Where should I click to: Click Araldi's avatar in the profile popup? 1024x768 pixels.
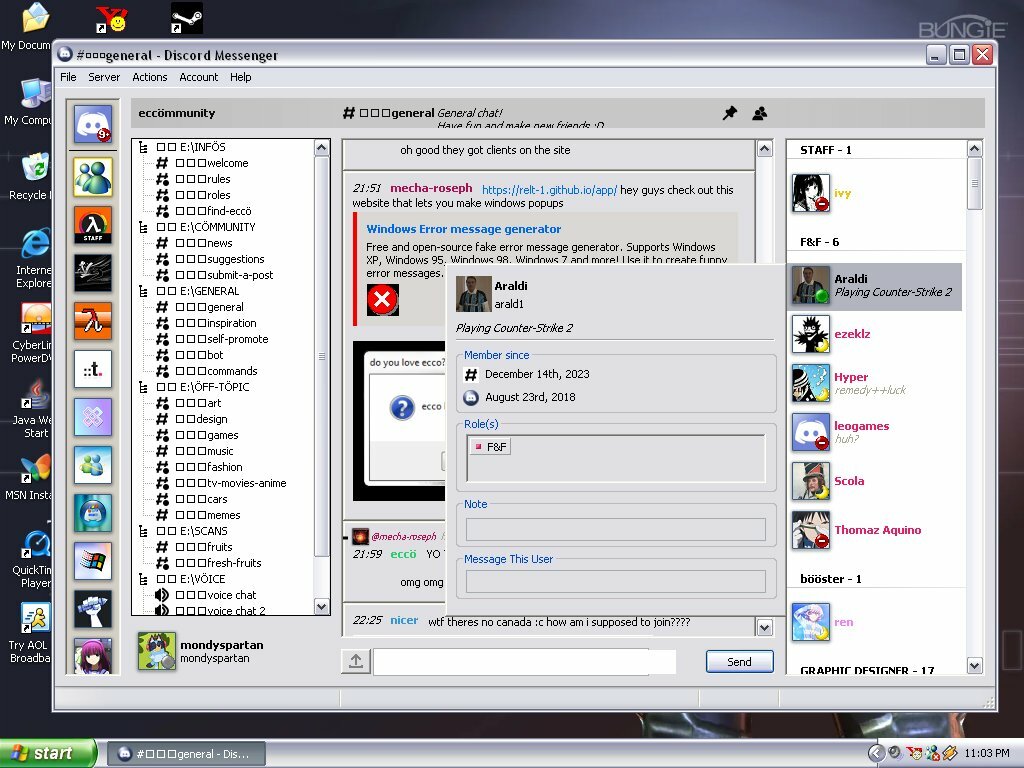point(473,294)
